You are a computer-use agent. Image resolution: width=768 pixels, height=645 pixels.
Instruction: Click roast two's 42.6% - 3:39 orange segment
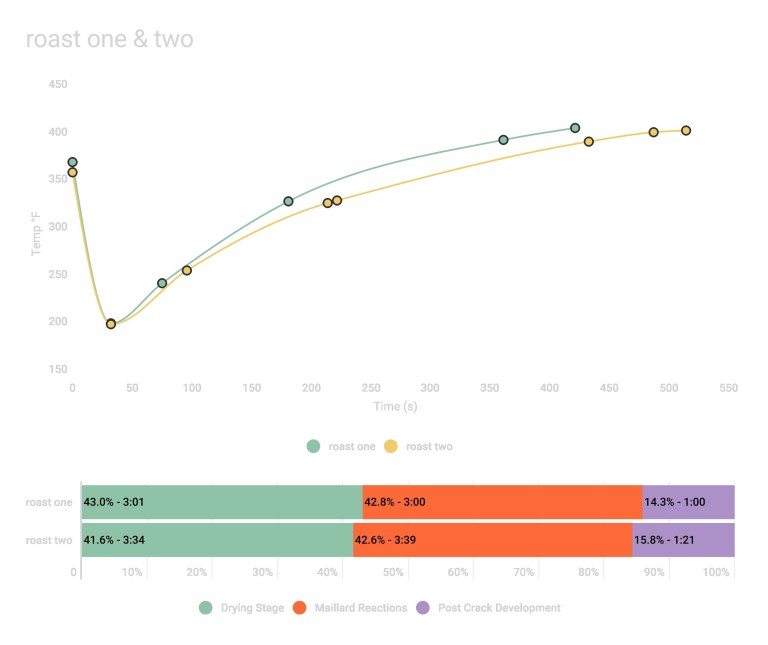492,540
